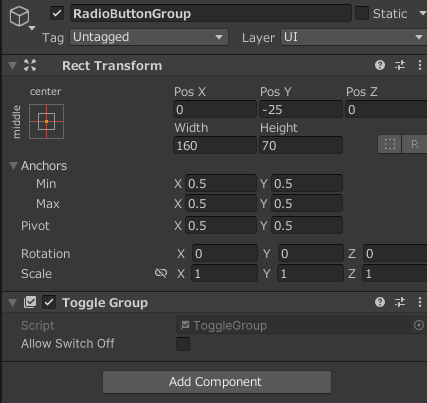
Task: Open Toggle Group three-dot menu
Action: [420, 302]
